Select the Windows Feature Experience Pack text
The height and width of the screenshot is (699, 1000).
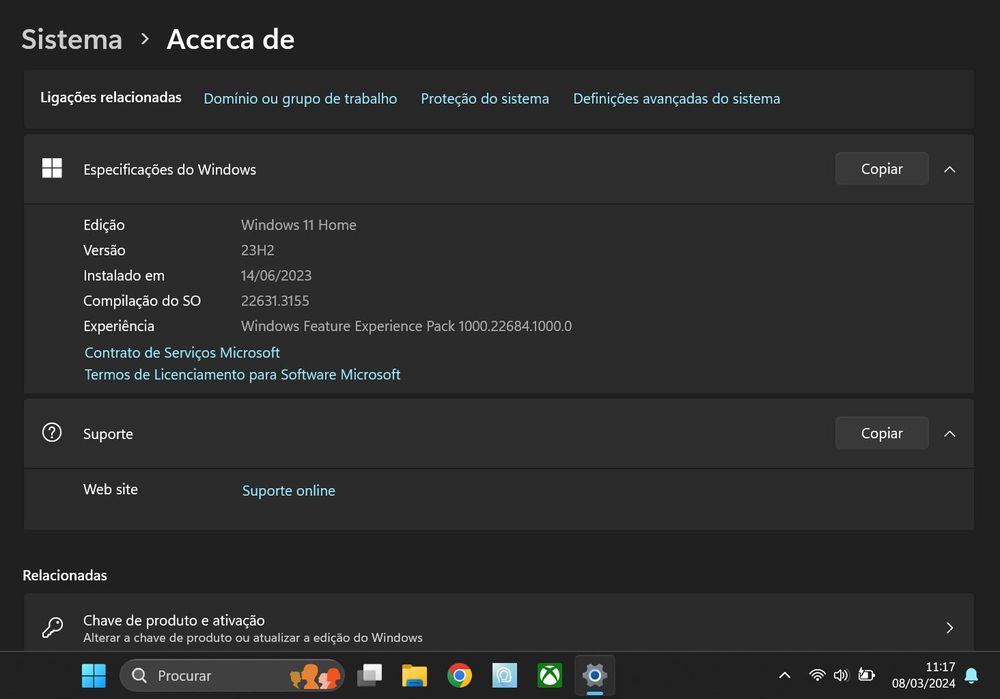(406, 326)
